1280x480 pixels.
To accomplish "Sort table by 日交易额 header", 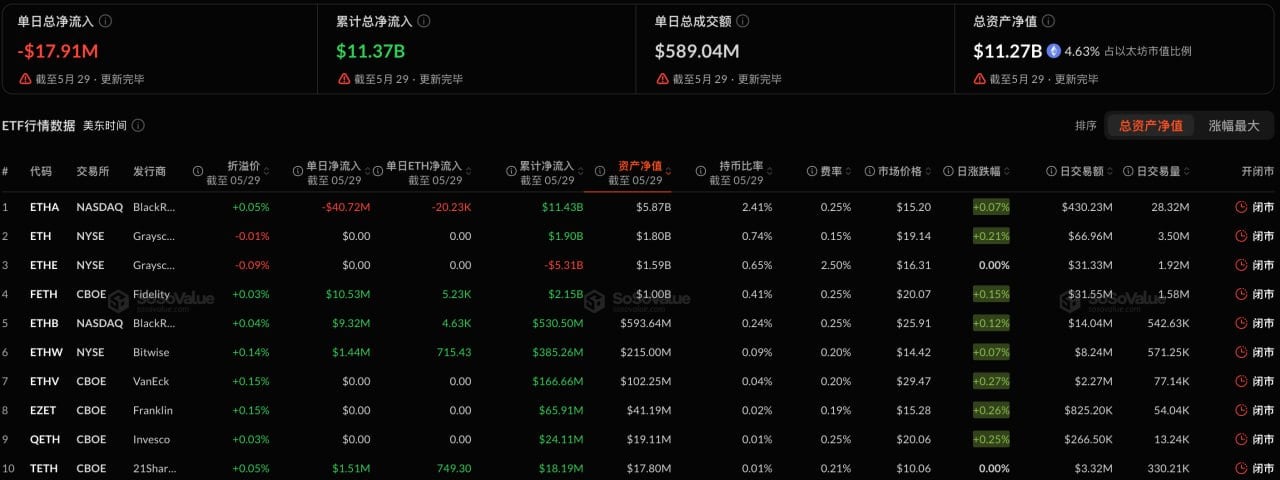I will tap(1084, 171).
